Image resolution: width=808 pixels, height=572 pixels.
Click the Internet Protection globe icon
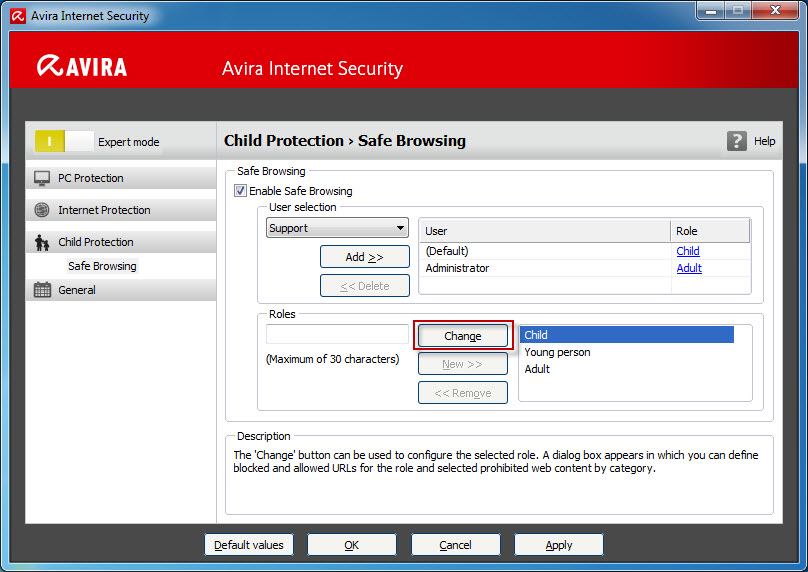coord(42,210)
